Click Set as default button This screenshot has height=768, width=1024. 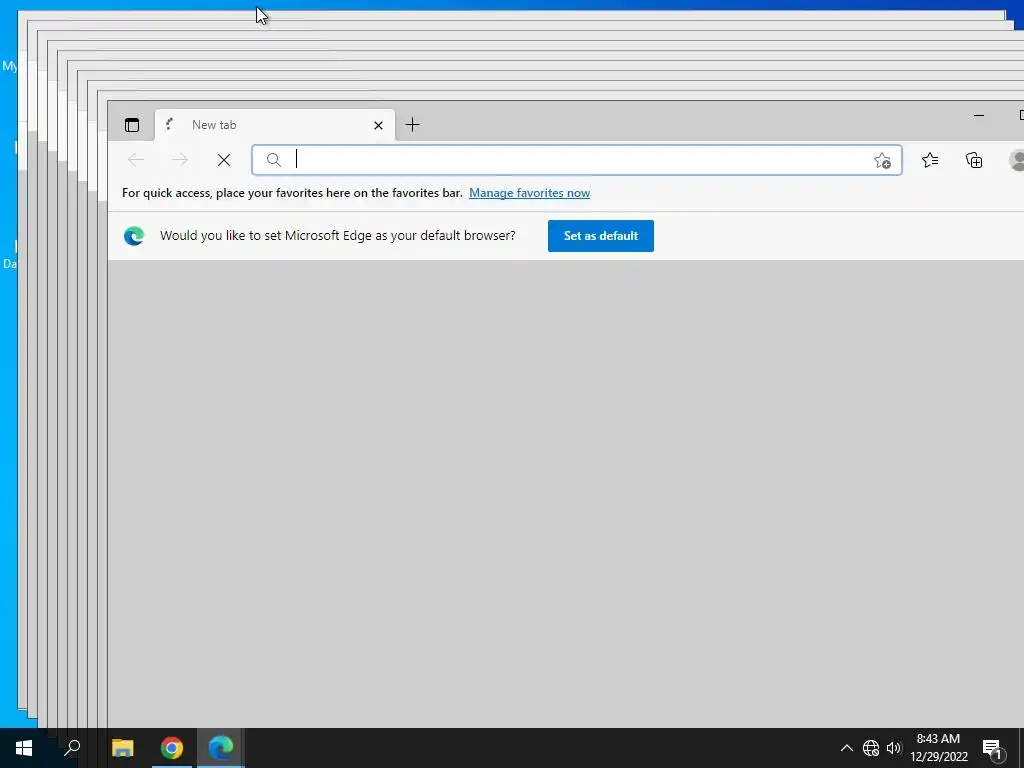coord(601,236)
